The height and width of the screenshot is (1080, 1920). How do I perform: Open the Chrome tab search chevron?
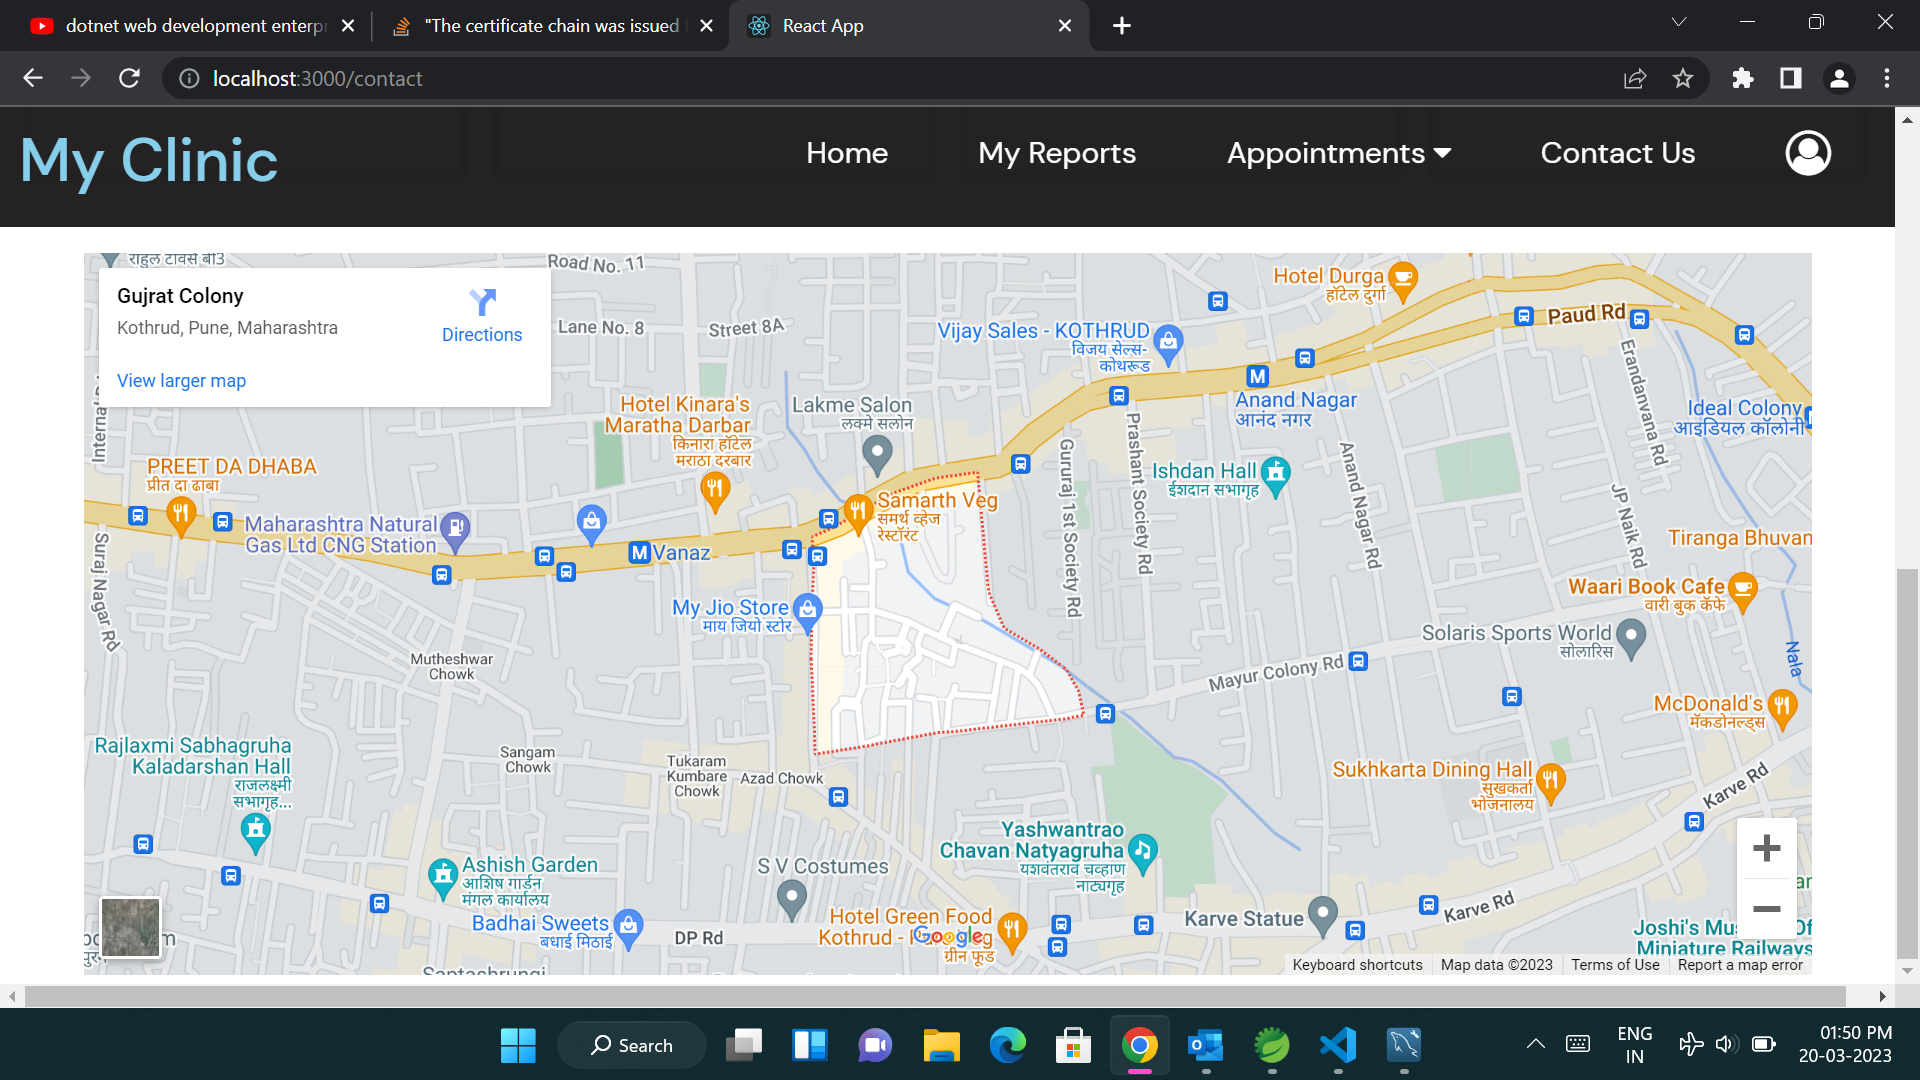[1678, 22]
